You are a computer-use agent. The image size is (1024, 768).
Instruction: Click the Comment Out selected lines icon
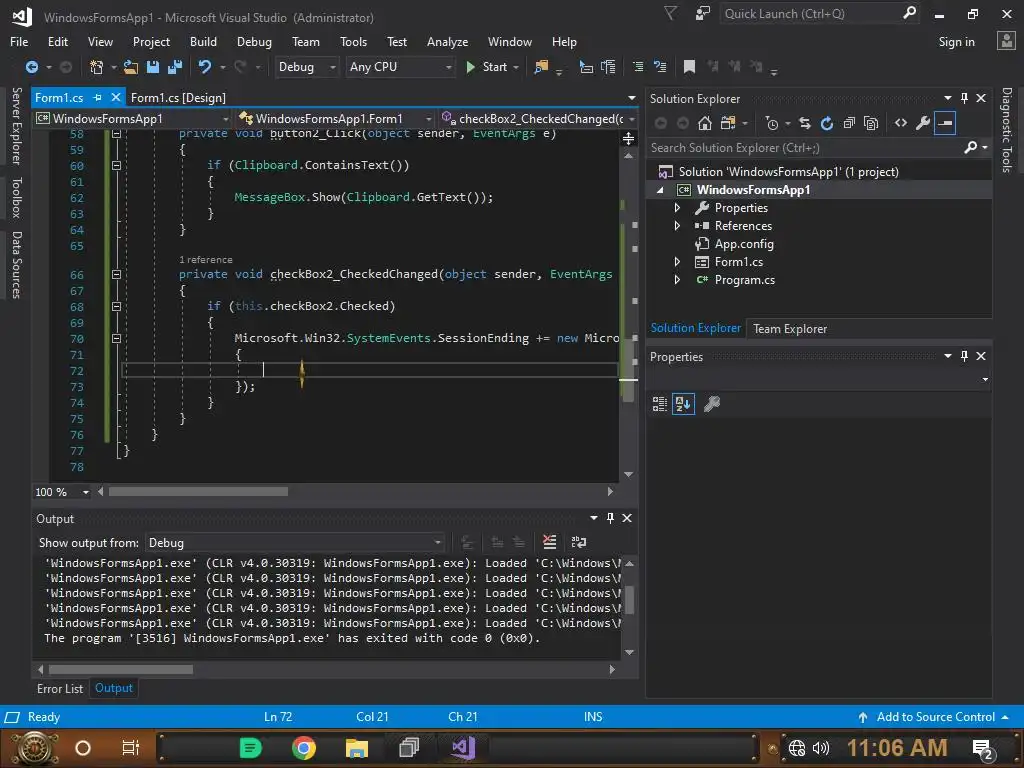click(638, 67)
